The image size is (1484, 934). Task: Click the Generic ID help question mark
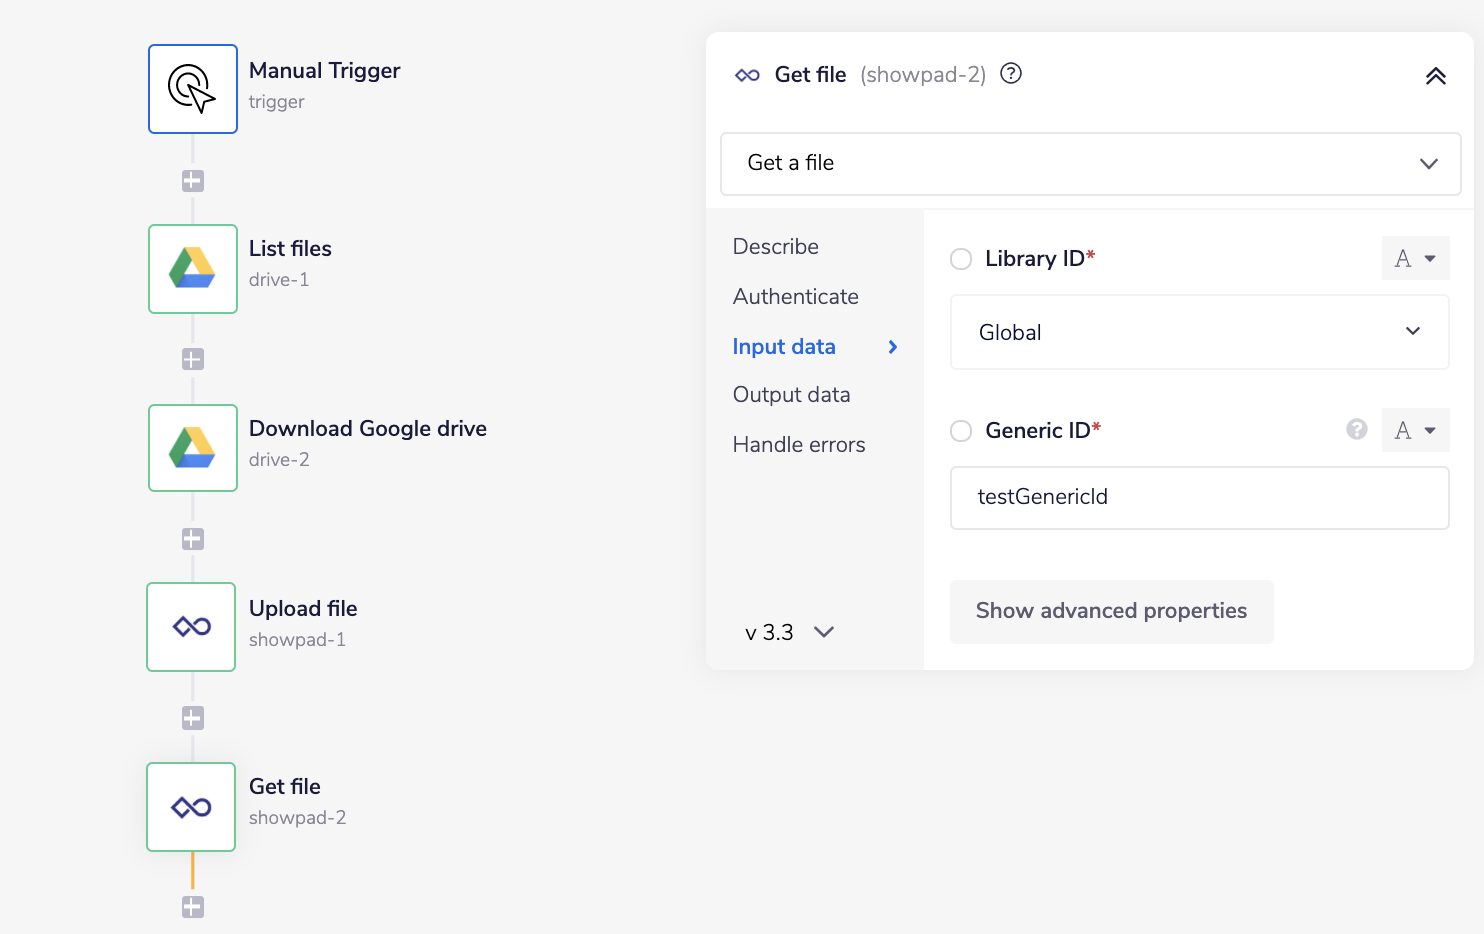pos(1356,429)
